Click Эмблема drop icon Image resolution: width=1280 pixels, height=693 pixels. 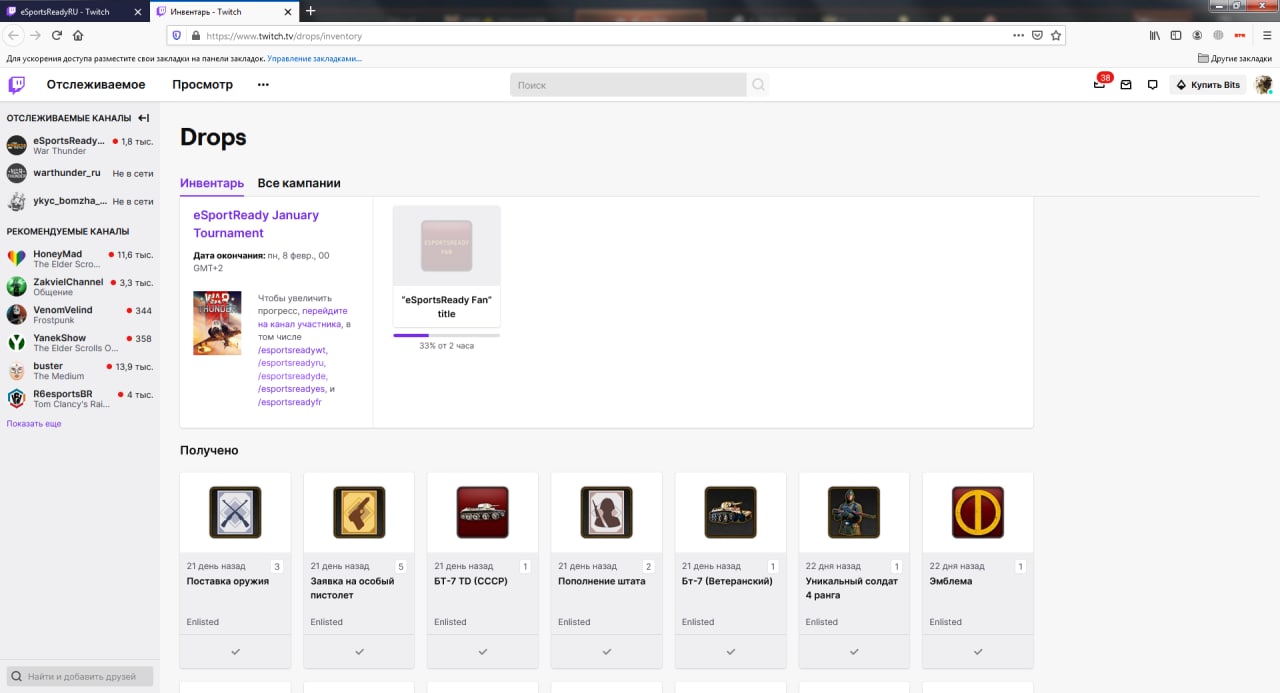[978, 513]
